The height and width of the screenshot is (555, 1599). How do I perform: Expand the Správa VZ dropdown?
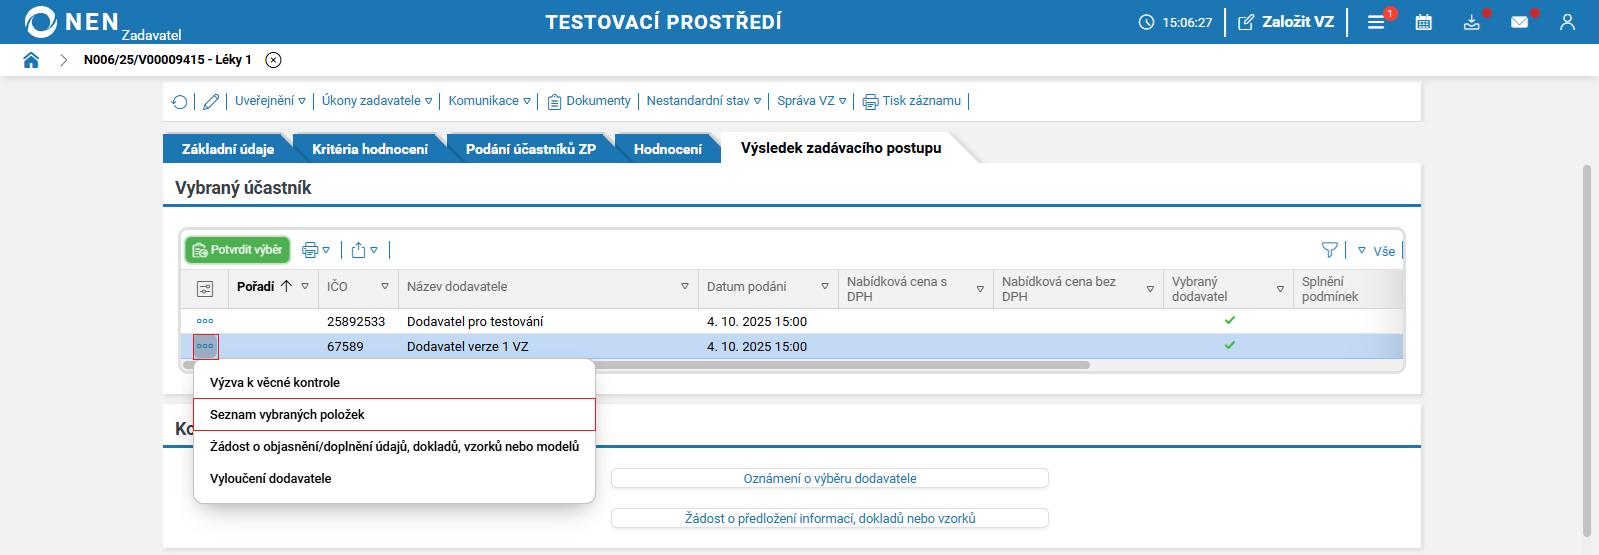[x=812, y=101]
